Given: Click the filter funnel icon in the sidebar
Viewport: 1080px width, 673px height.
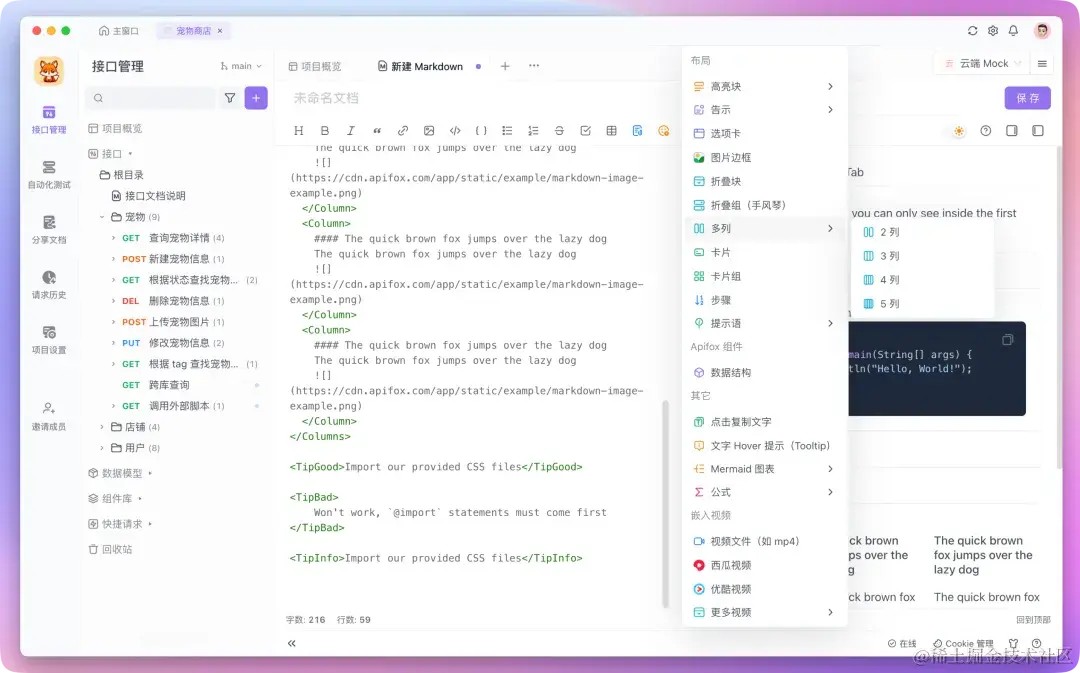Looking at the screenshot, I should pyautogui.click(x=230, y=98).
